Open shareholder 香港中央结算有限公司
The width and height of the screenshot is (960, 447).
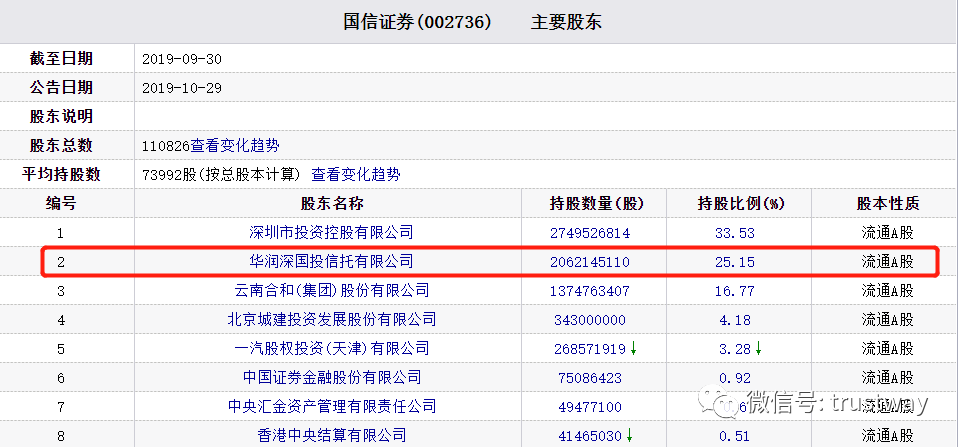point(331,435)
